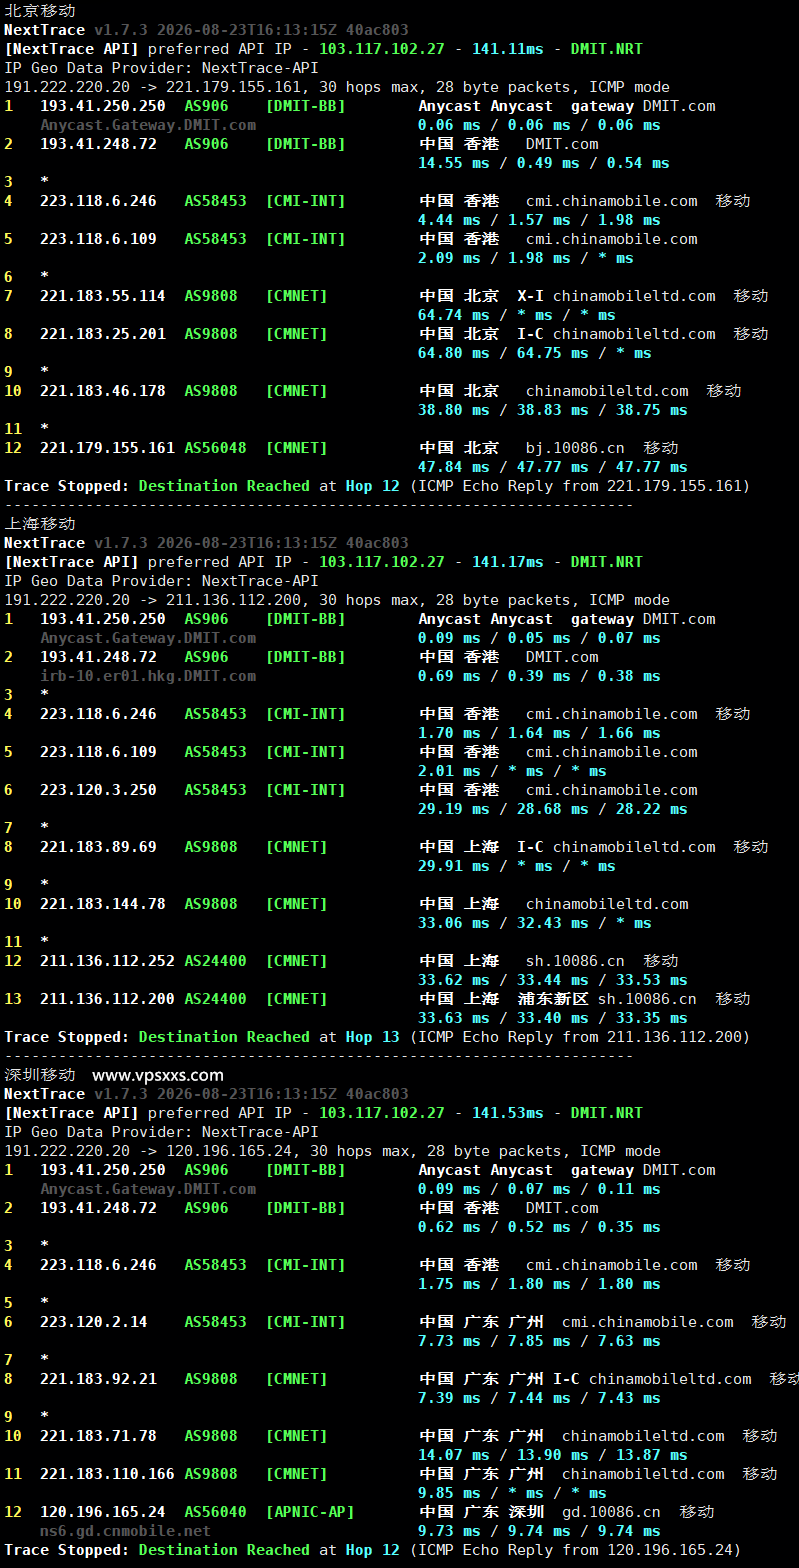Click the 141.53ms API latency value
Screen dimensions: 799x1568
(x=508, y=1113)
